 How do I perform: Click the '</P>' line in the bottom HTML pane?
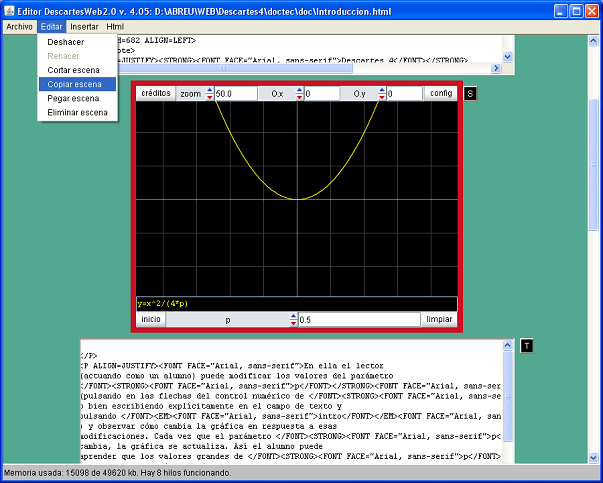(89, 356)
